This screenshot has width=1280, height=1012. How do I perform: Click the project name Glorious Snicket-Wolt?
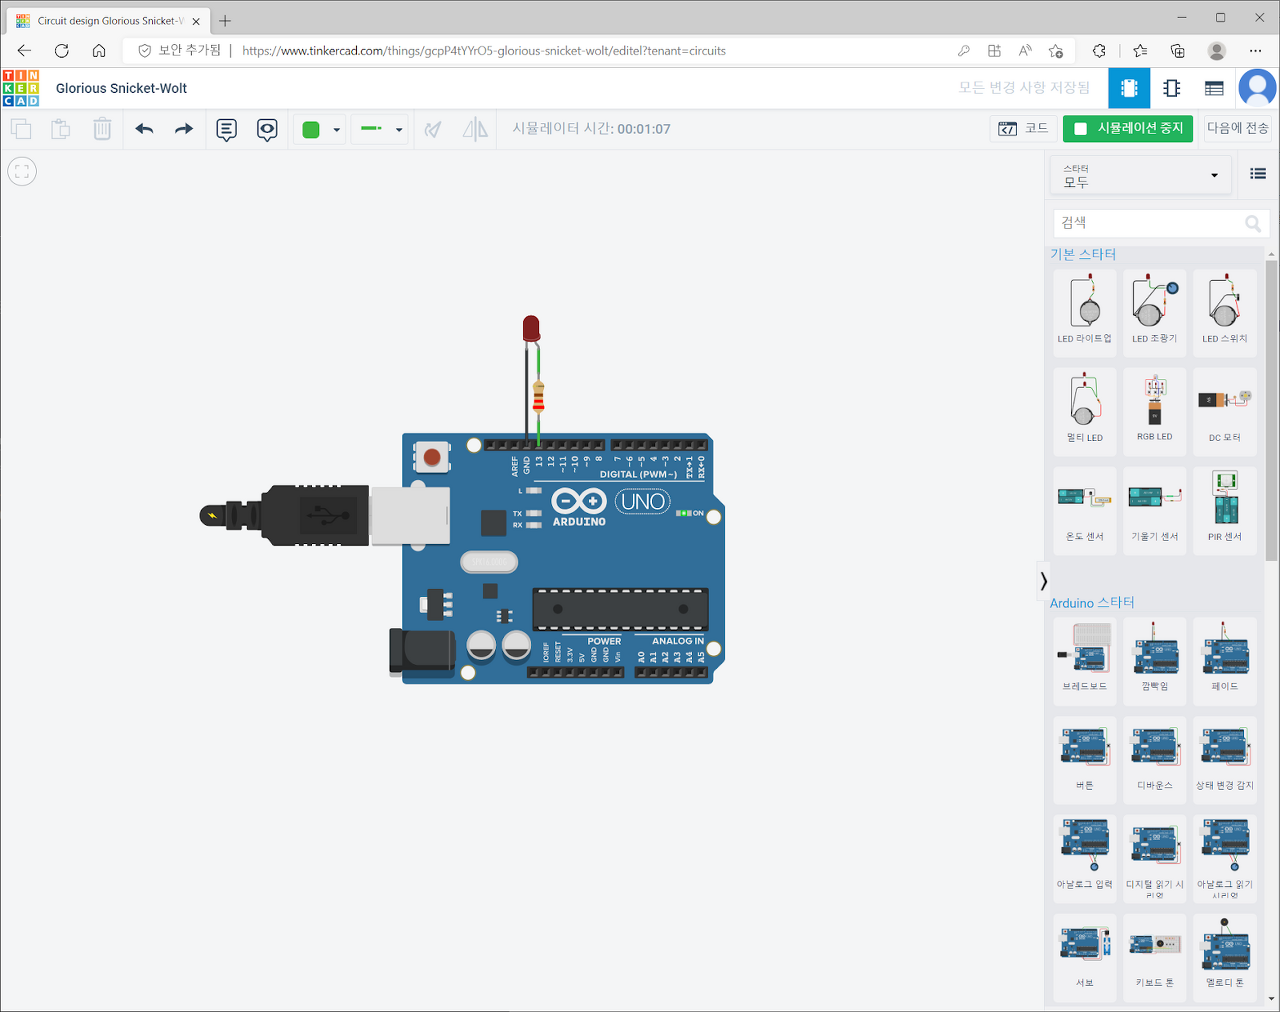click(121, 88)
